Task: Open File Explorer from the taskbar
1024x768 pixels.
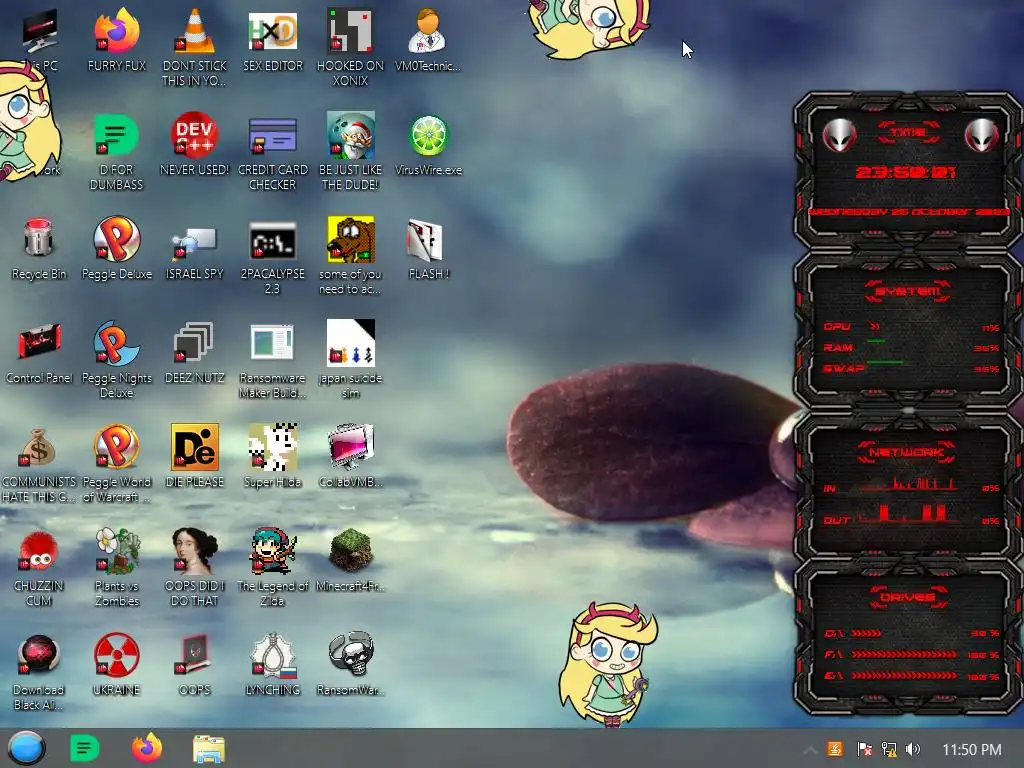Action: coord(209,749)
